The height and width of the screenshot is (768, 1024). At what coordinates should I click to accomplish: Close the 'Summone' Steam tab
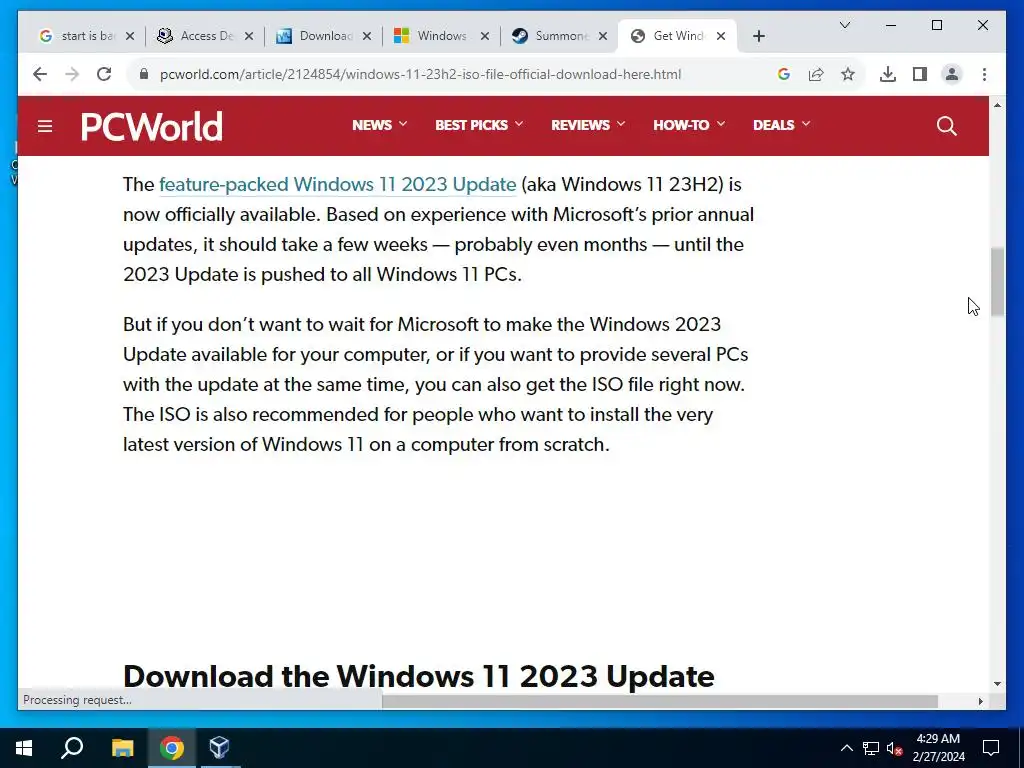tap(603, 36)
